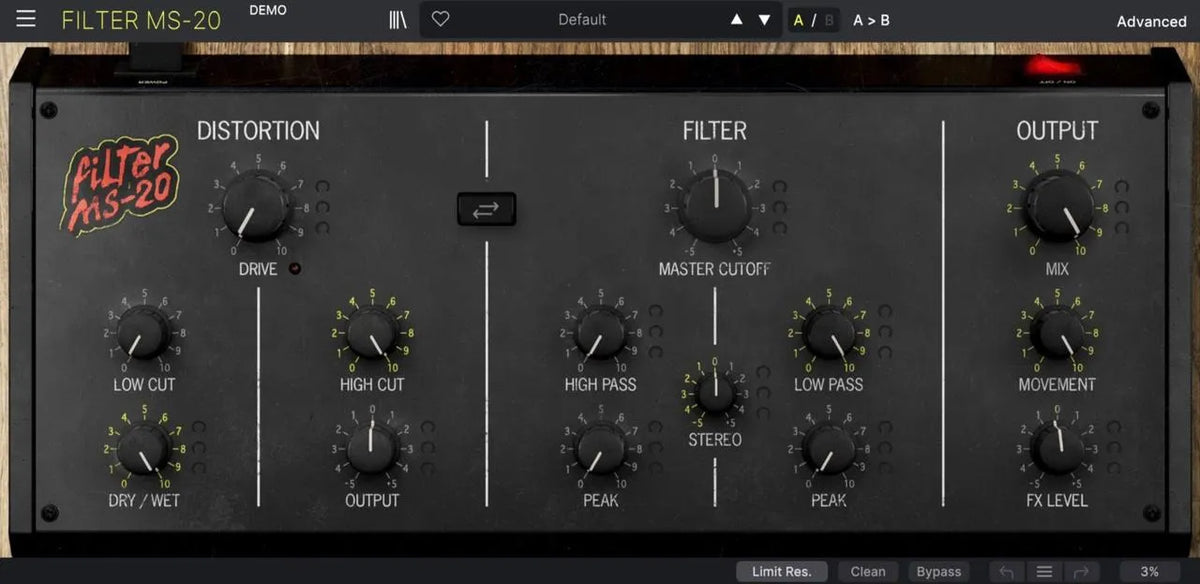Open the Default preset dropdown
This screenshot has height=584, width=1200.
point(583,18)
